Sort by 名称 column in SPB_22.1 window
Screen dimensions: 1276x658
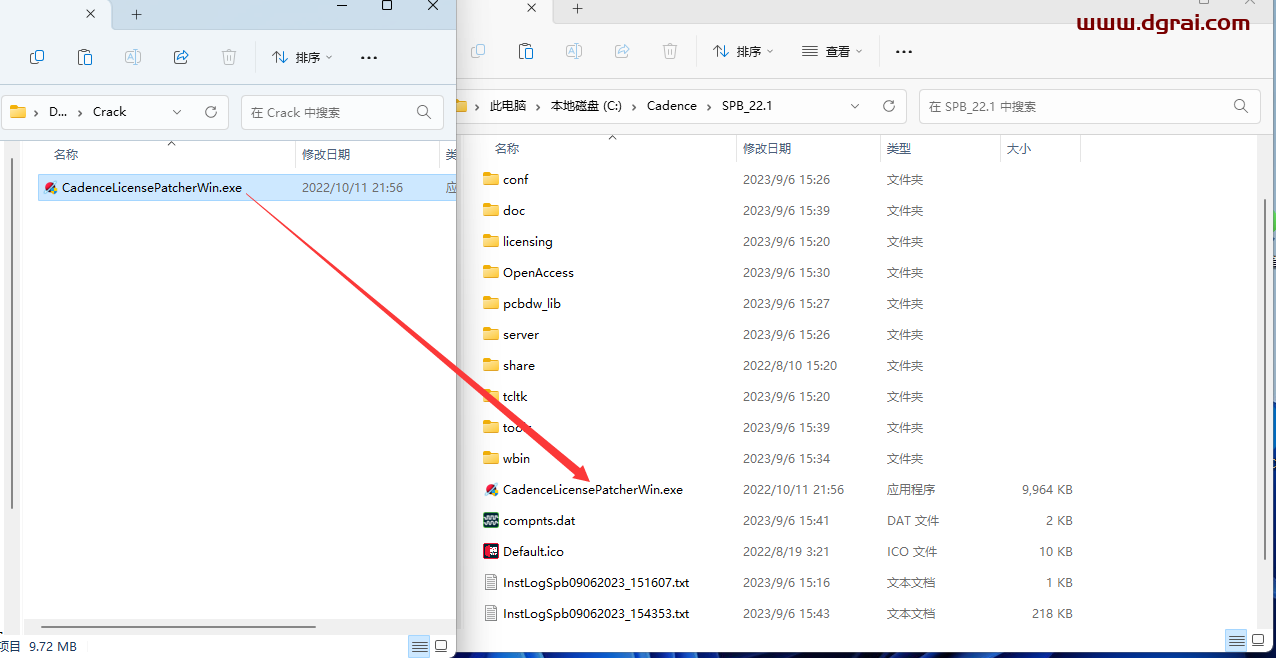coord(507,149)
